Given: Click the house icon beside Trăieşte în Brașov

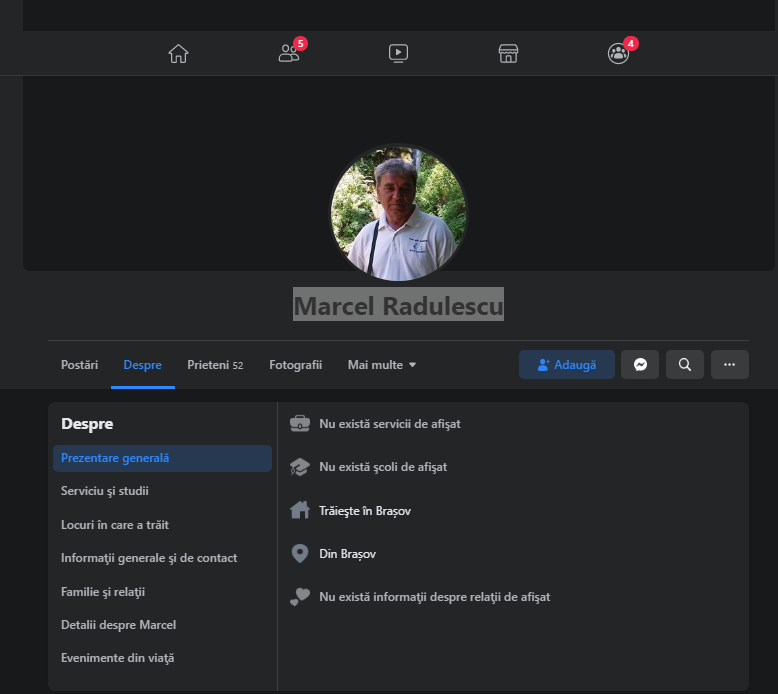Looking at the screenshot, I should point(300,510).
